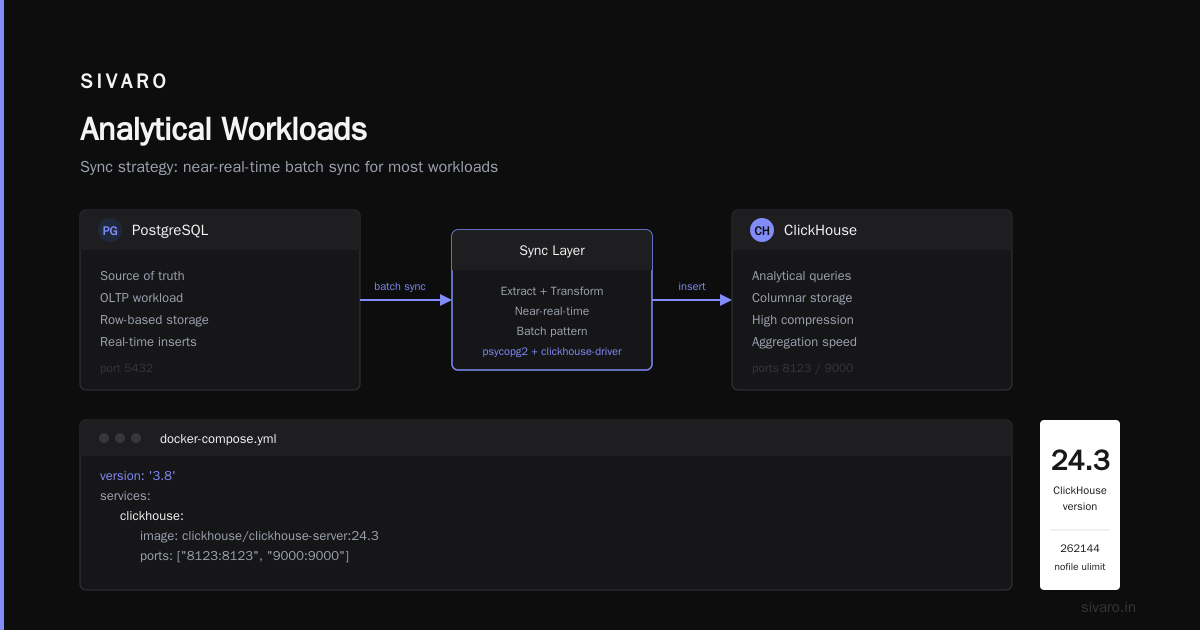Click the Extract + Transform line
Screen dimensions: 1200x630
click(552, 291)
